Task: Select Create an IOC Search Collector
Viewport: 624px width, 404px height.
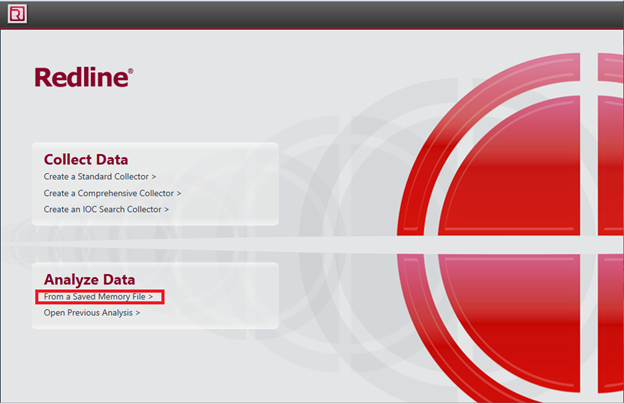Action: [106, 209]
